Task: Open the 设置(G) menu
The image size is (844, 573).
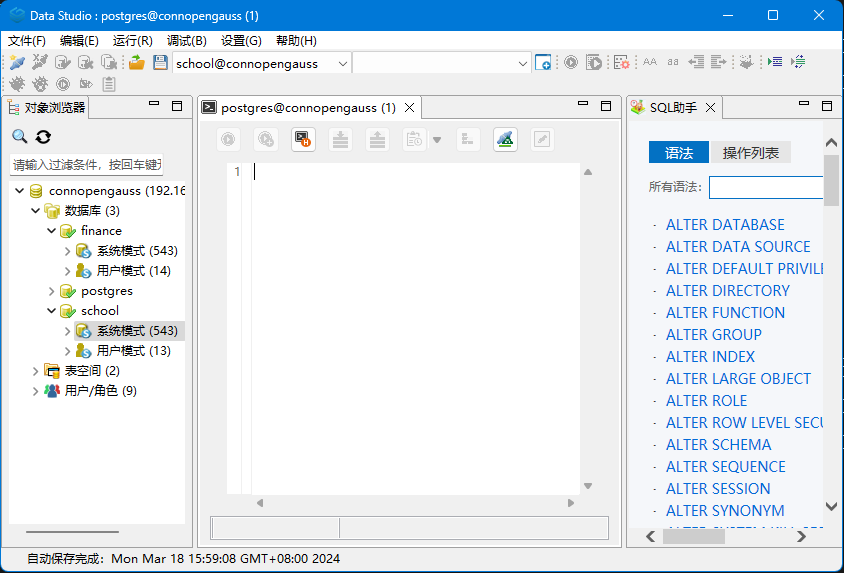Action: pos(241,41)
